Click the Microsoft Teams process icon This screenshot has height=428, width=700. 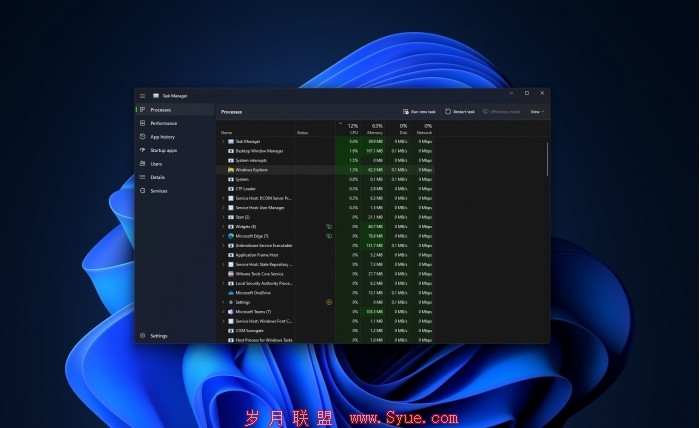click(231, 312)
